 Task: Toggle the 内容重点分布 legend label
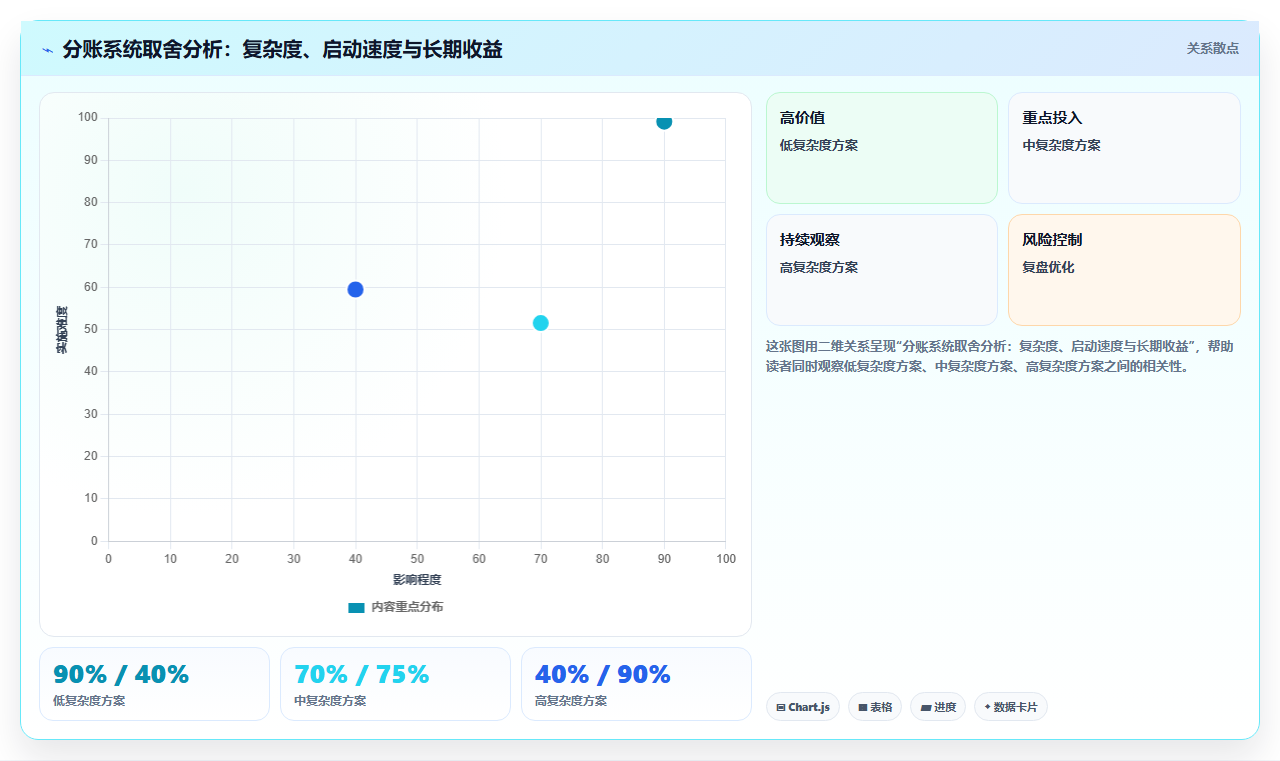pos(407,607)
